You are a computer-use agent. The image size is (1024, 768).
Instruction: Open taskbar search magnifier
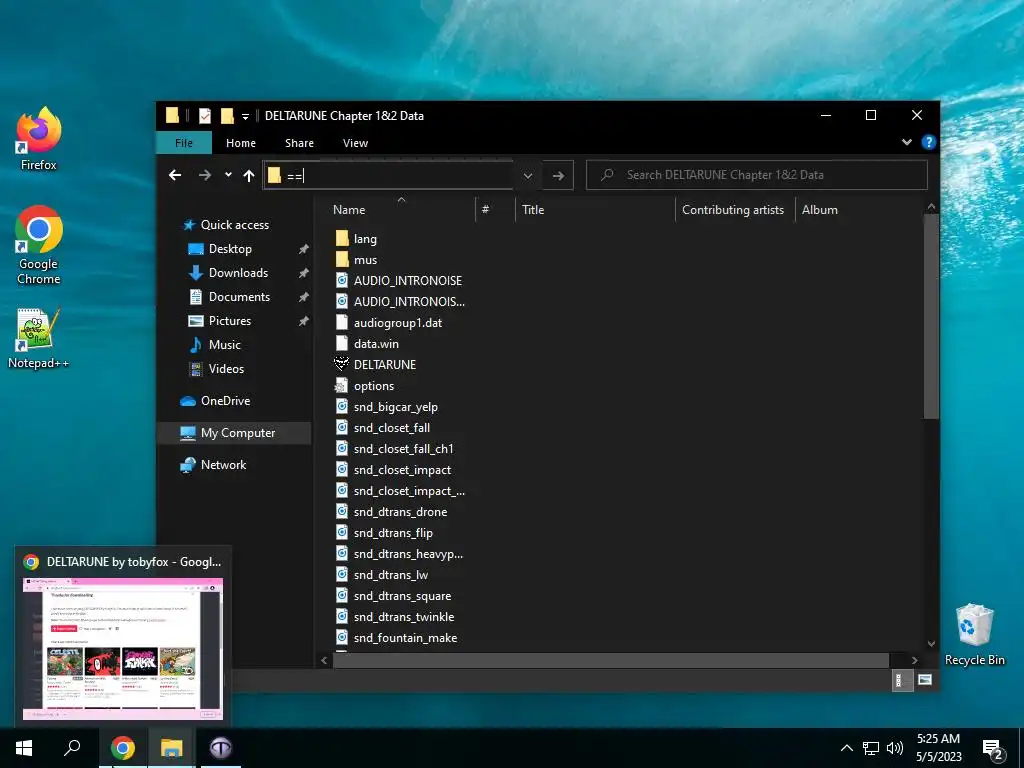(72, 748)
